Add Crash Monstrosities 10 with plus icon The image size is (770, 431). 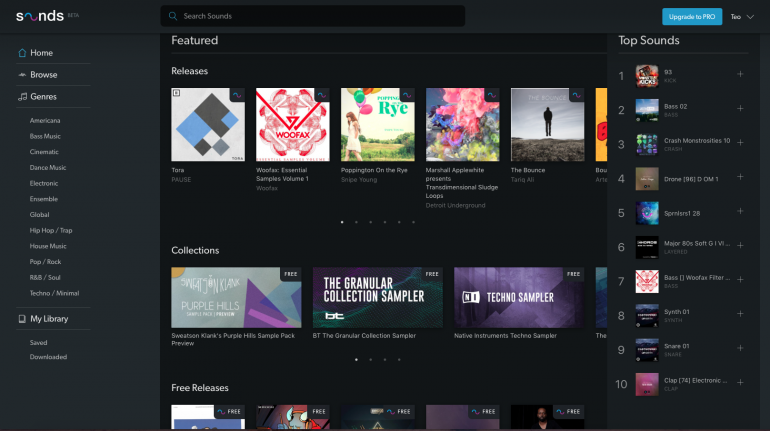tap(740, 143)
